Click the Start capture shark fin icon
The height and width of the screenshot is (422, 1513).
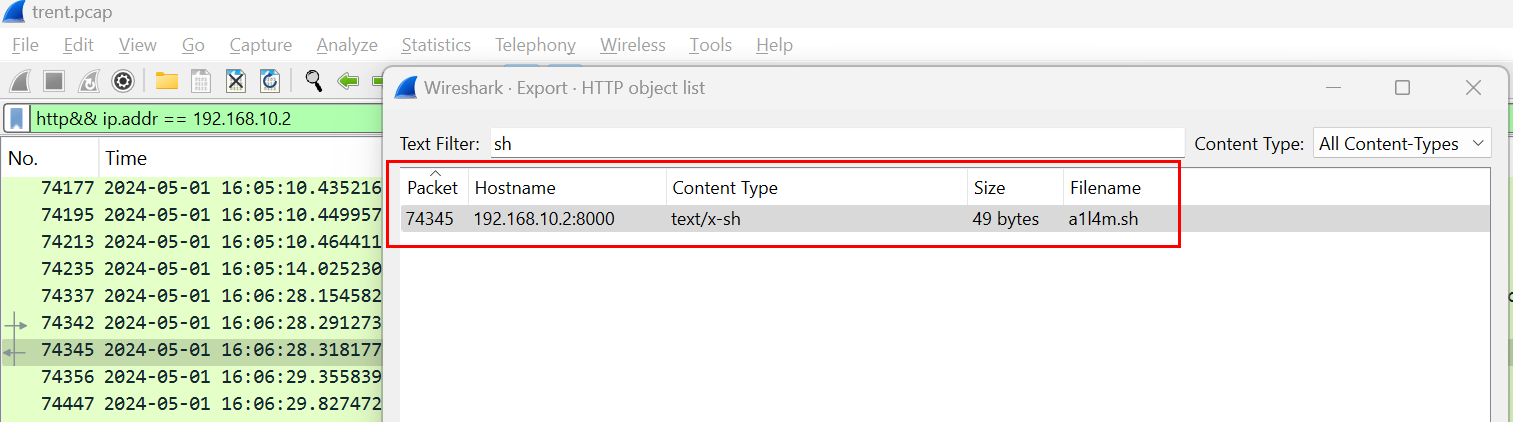[x=21, y=80]
